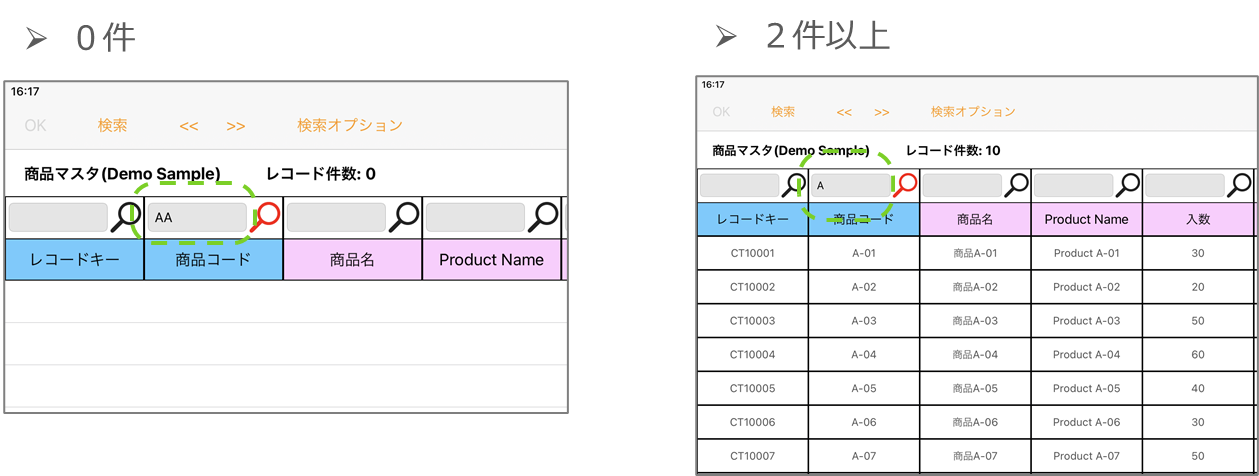Select the row with record key CT10003
The width and height of the screenshot is (1259, 476).
click(x=752, y=321)
